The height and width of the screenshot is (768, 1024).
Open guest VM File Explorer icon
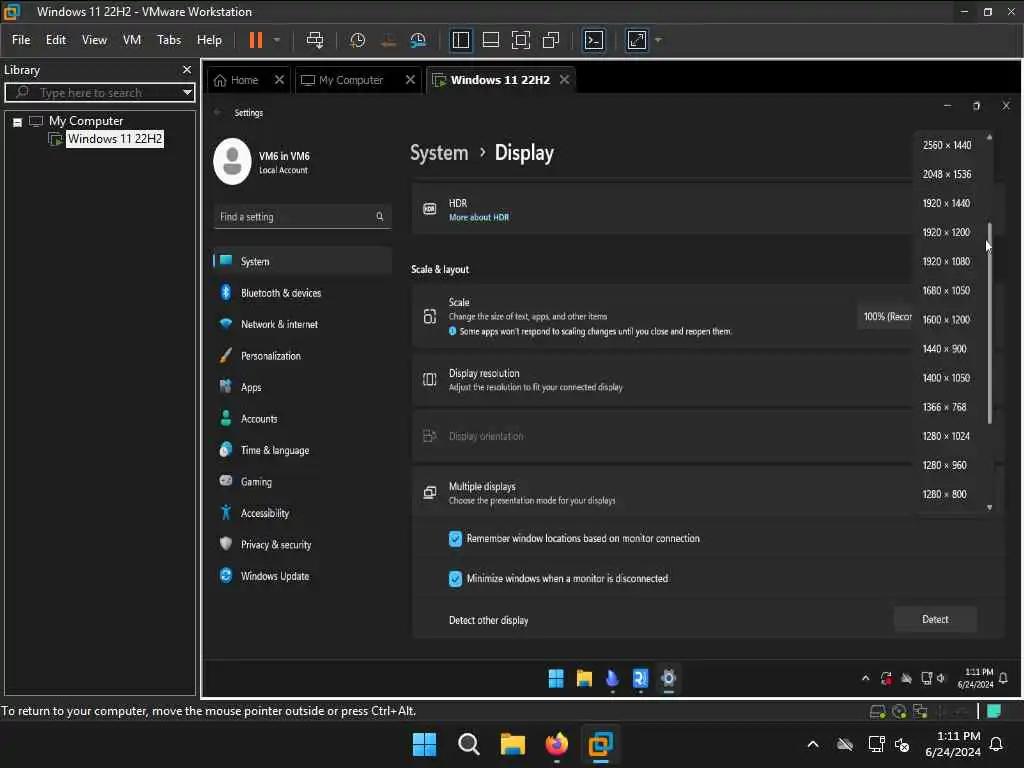pos(584,679)
